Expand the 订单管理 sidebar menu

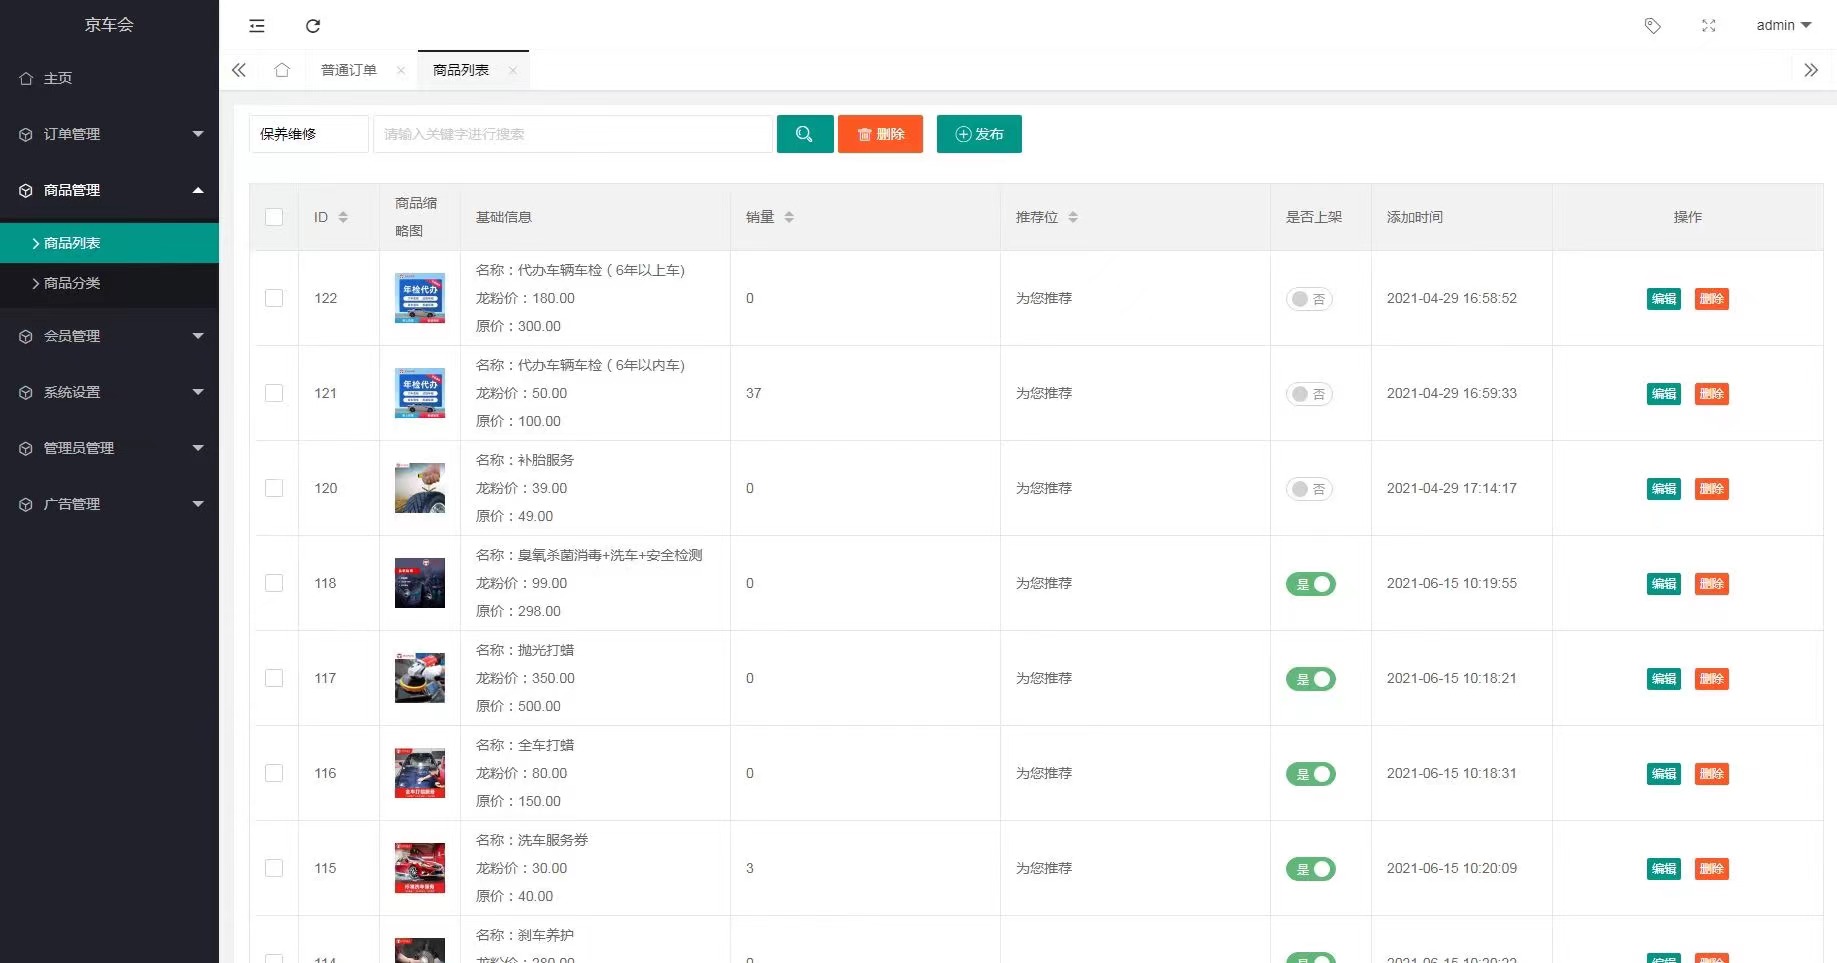coord(109,134)
